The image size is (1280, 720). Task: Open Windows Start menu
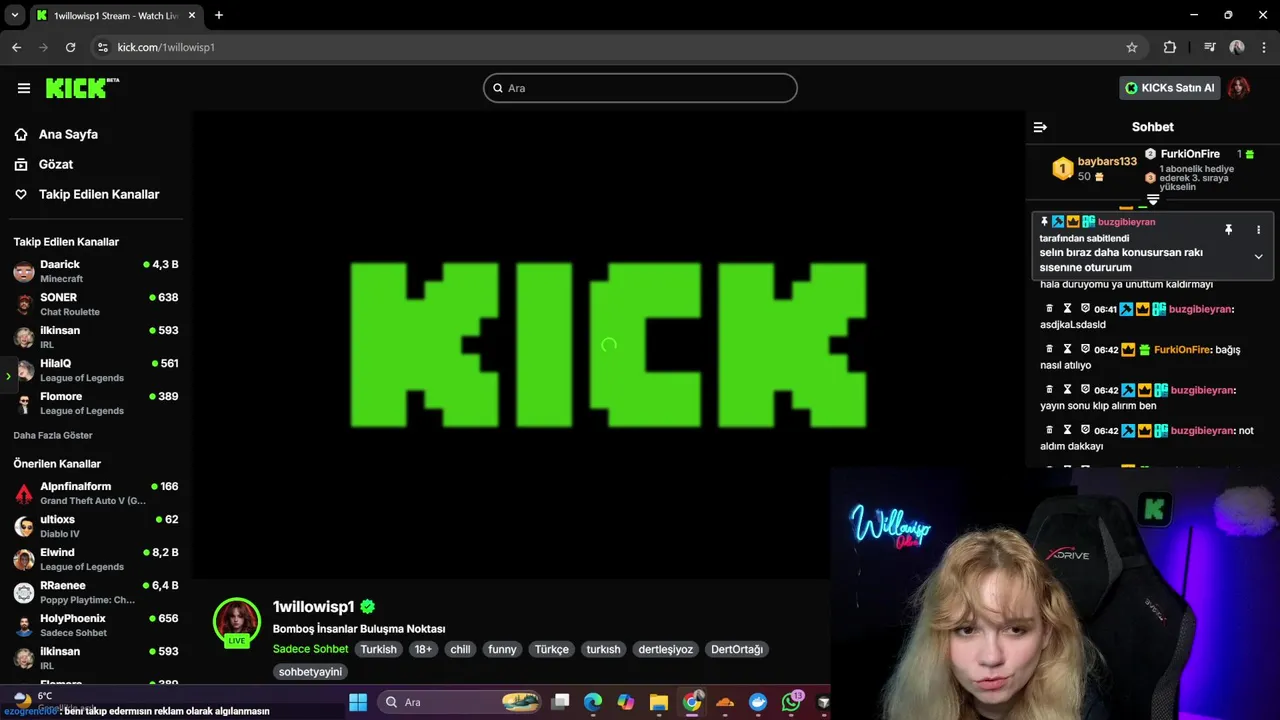[x=357, y=702]
